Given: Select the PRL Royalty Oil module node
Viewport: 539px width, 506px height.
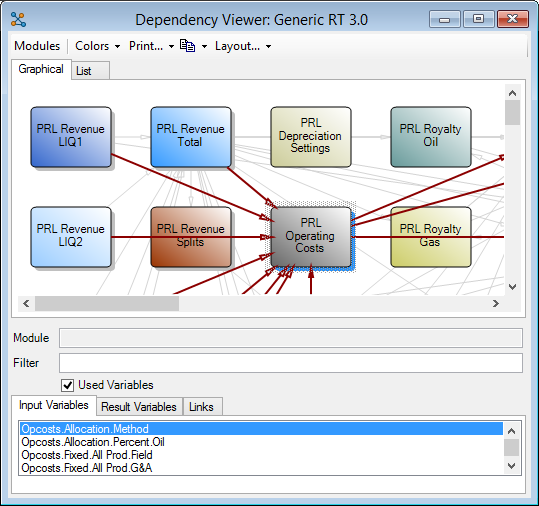Looking at the screenshot, I should point(431,137).
